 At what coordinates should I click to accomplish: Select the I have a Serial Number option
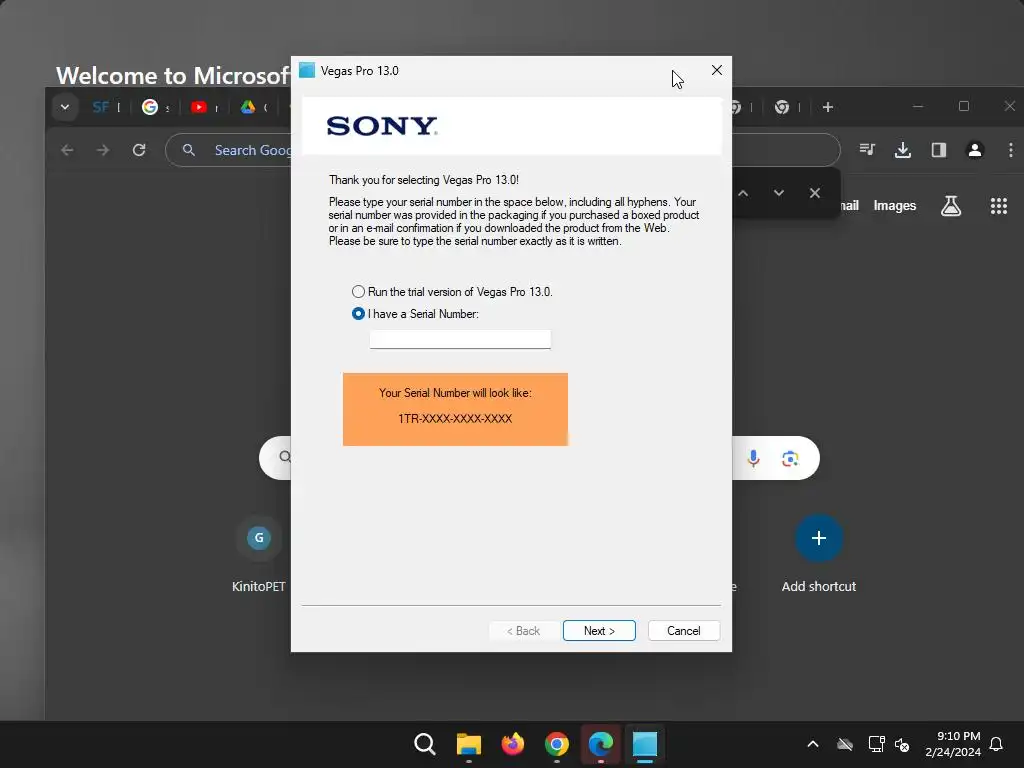[x=359, y=314]
